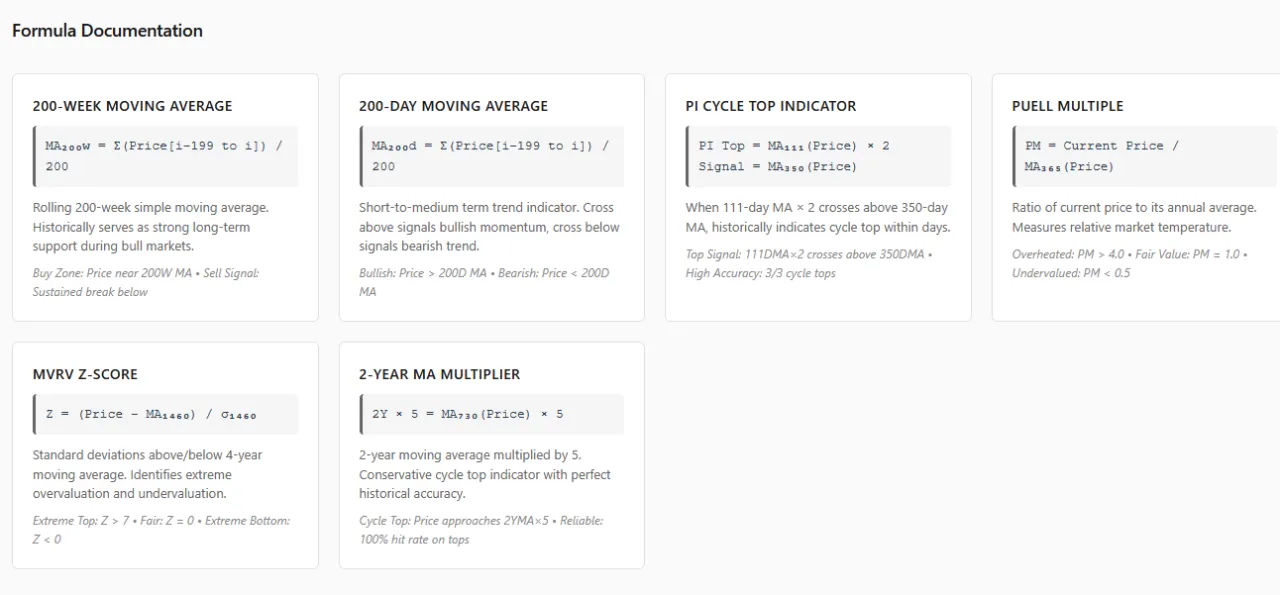Viewport: 1280px width, 595px height.
Task: Click the Top Signal 111DMA×2 note
Action: coord(808,263)
